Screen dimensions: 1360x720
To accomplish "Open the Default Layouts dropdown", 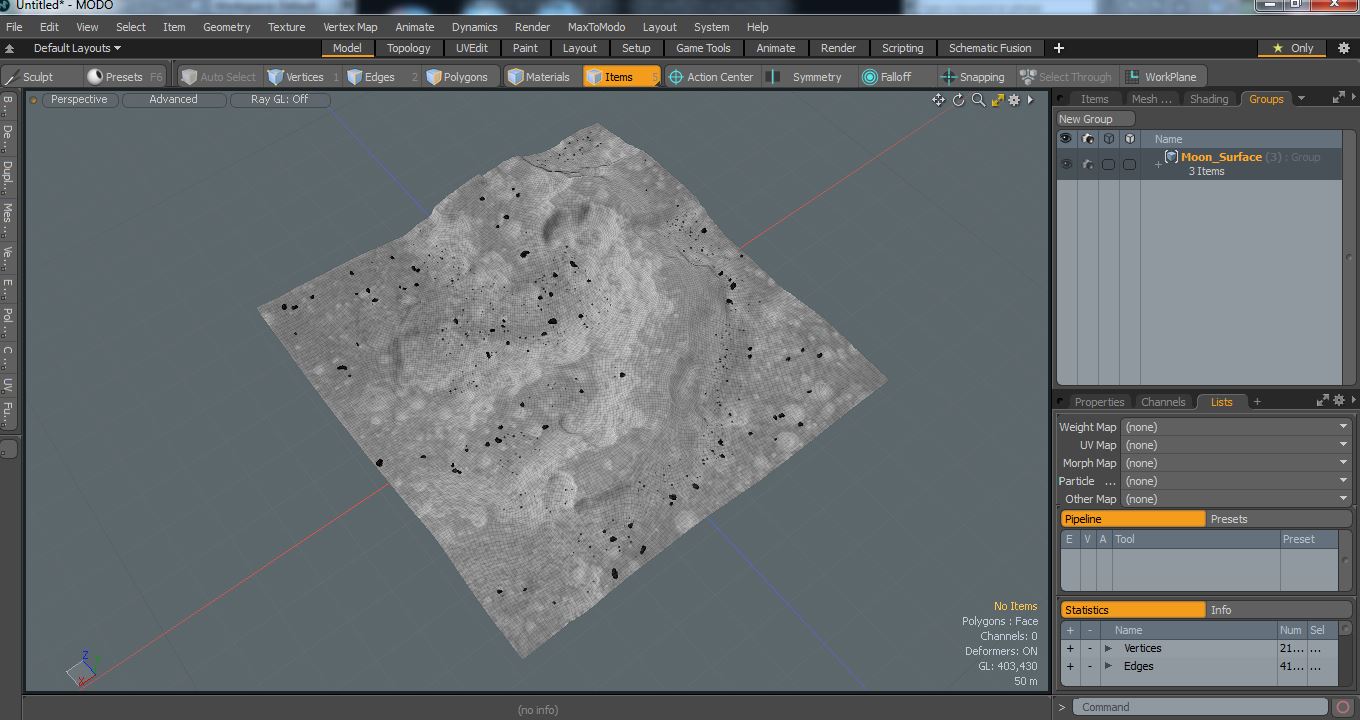I will point(76,48).
